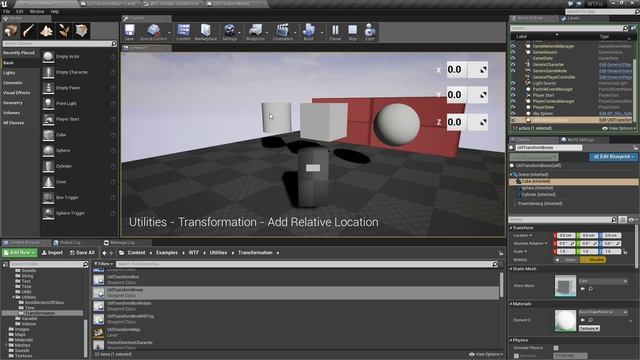Click the Sphere Trigger placement icon
Image resolution: width=640 pixels, height=360 pixels.
click(48, 213)
